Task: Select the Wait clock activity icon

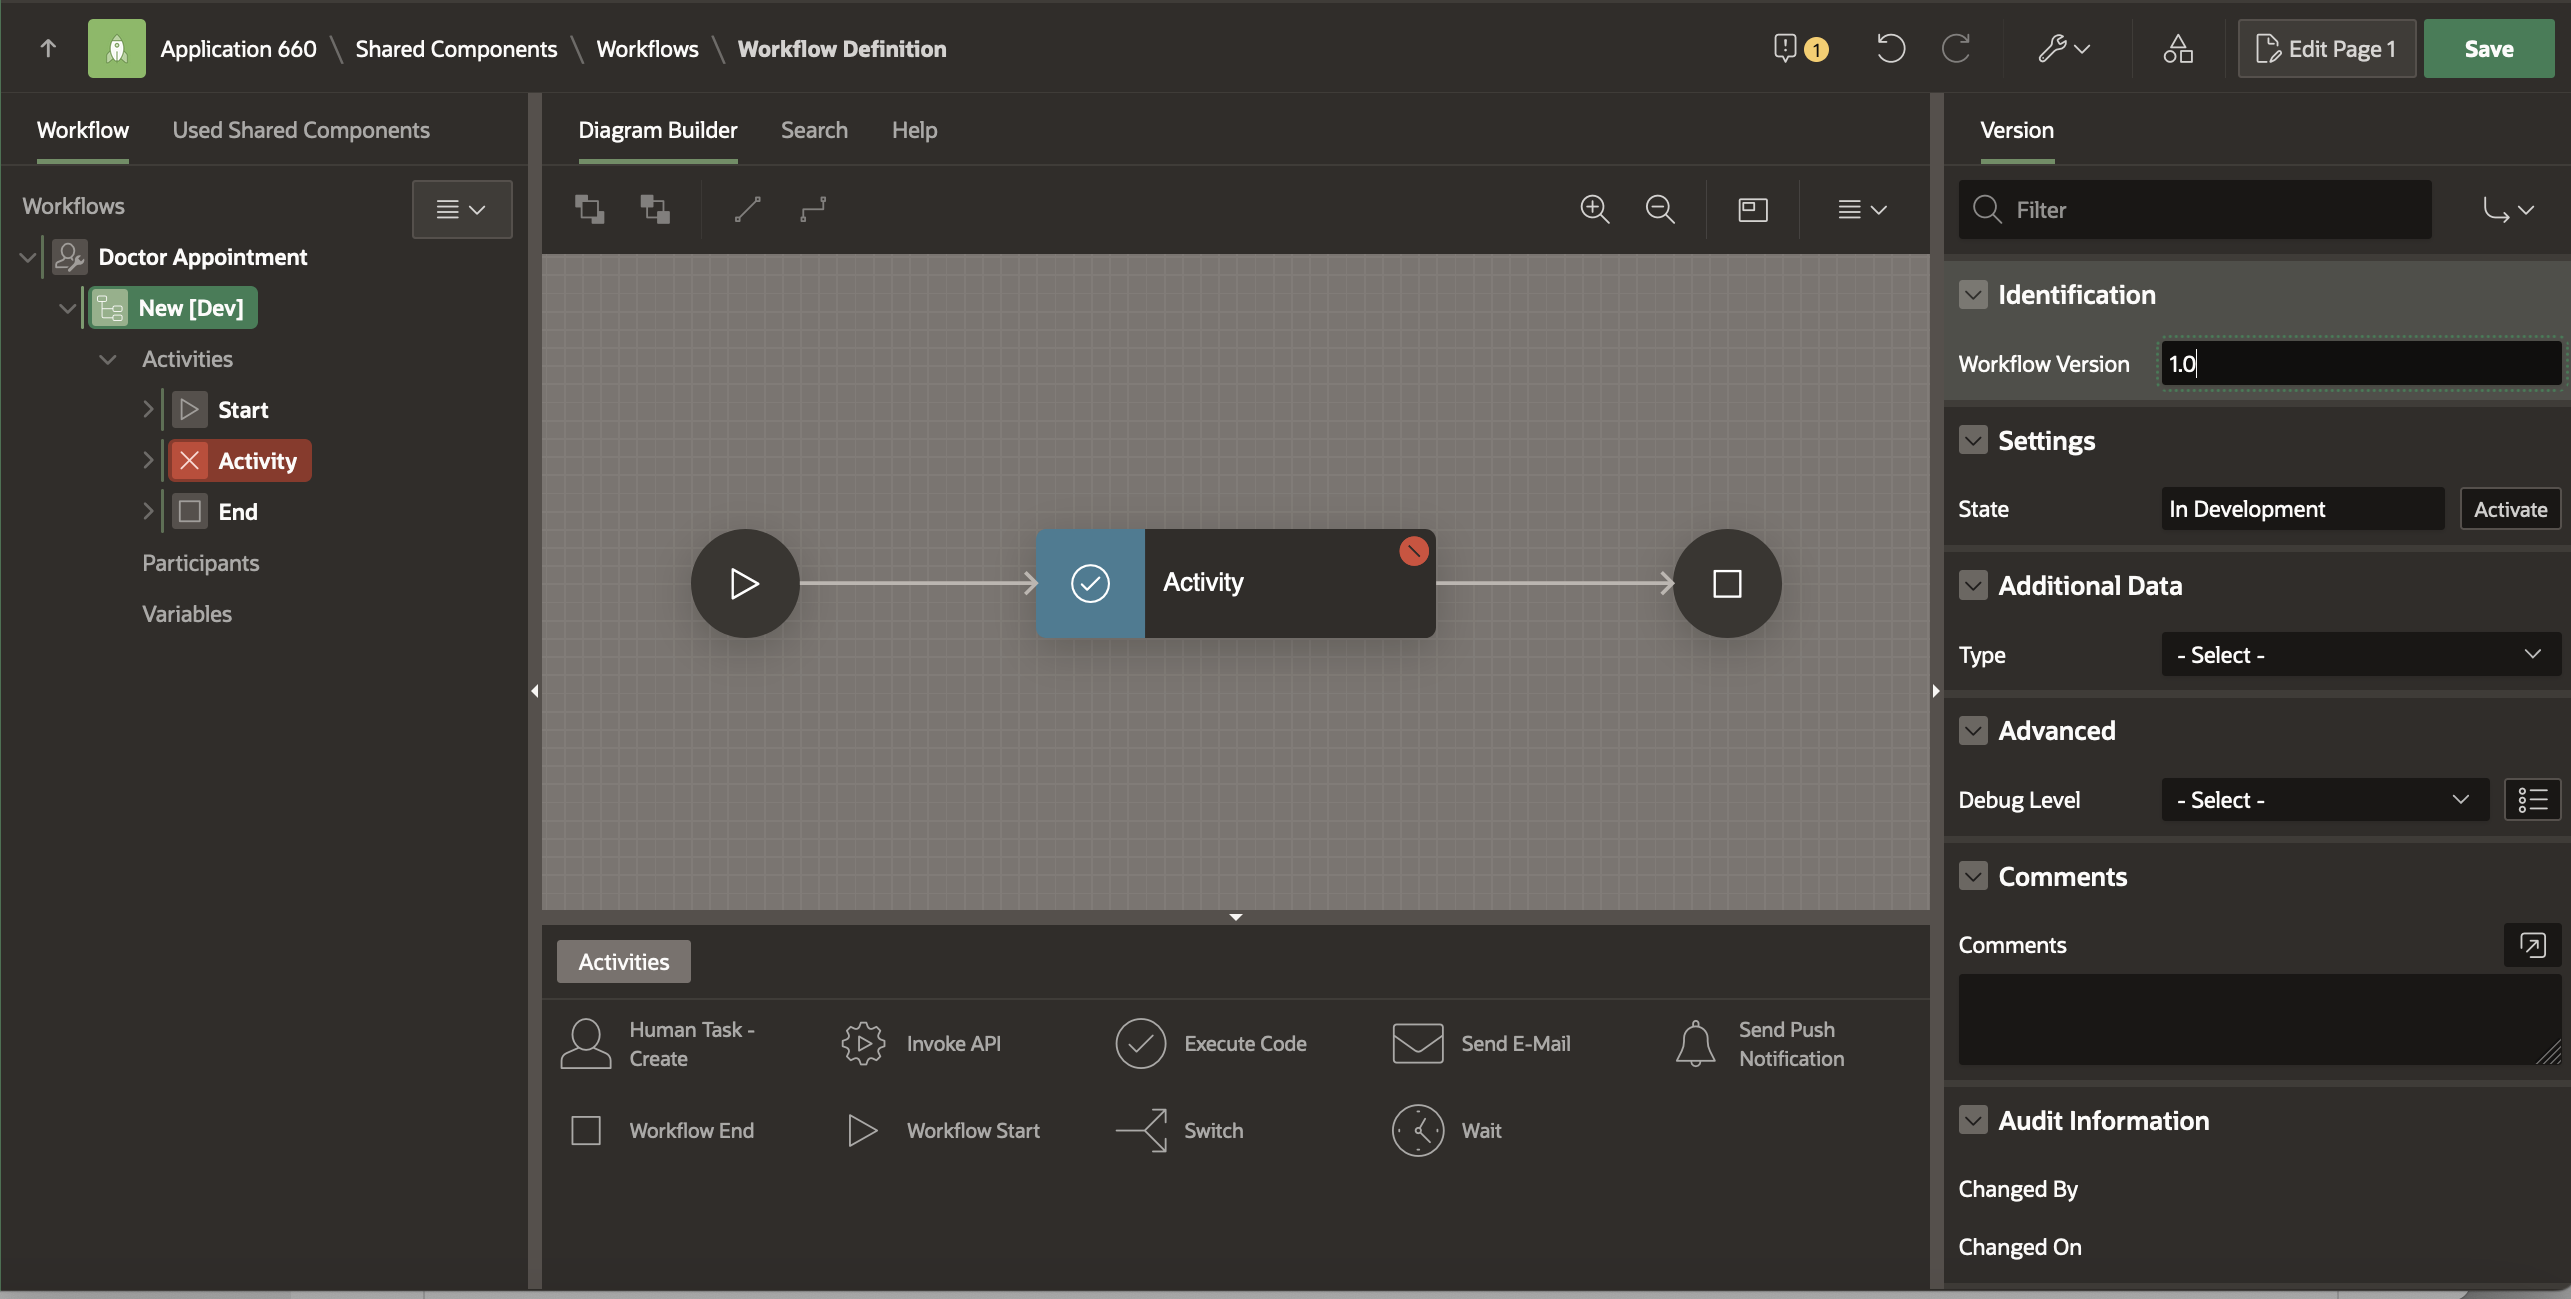Action: [1417, 1130]
